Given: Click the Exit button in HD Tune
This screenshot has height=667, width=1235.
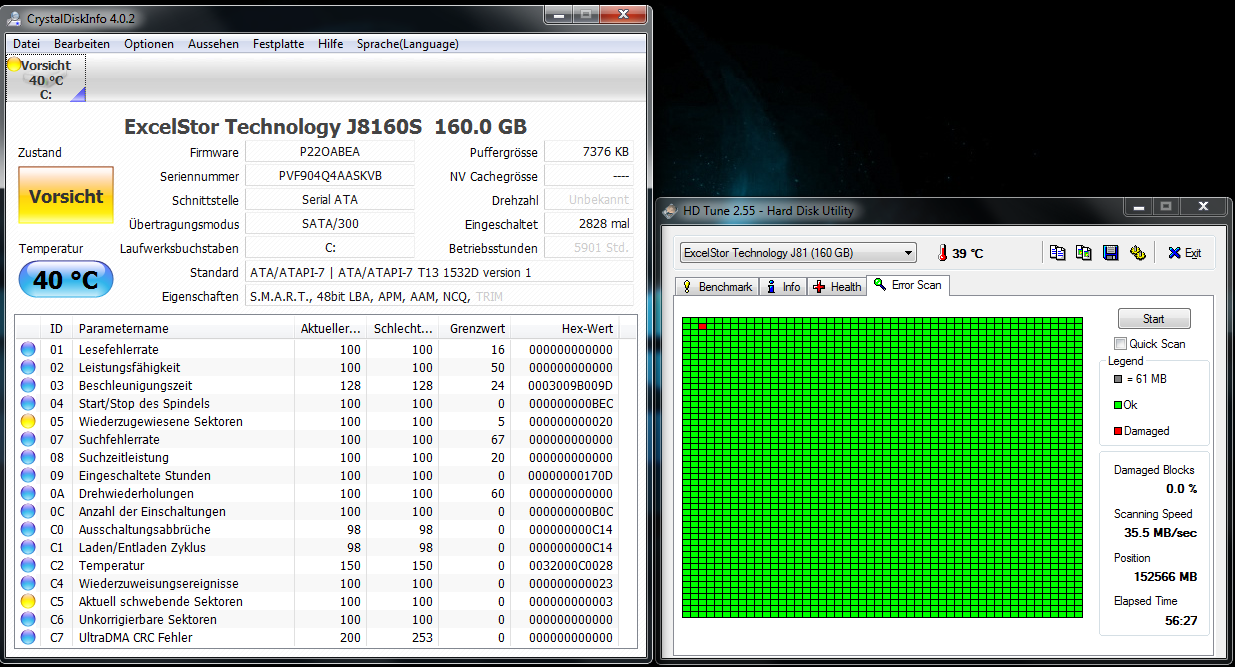Looking at the screenshot, I should (x=1184, y=253).
